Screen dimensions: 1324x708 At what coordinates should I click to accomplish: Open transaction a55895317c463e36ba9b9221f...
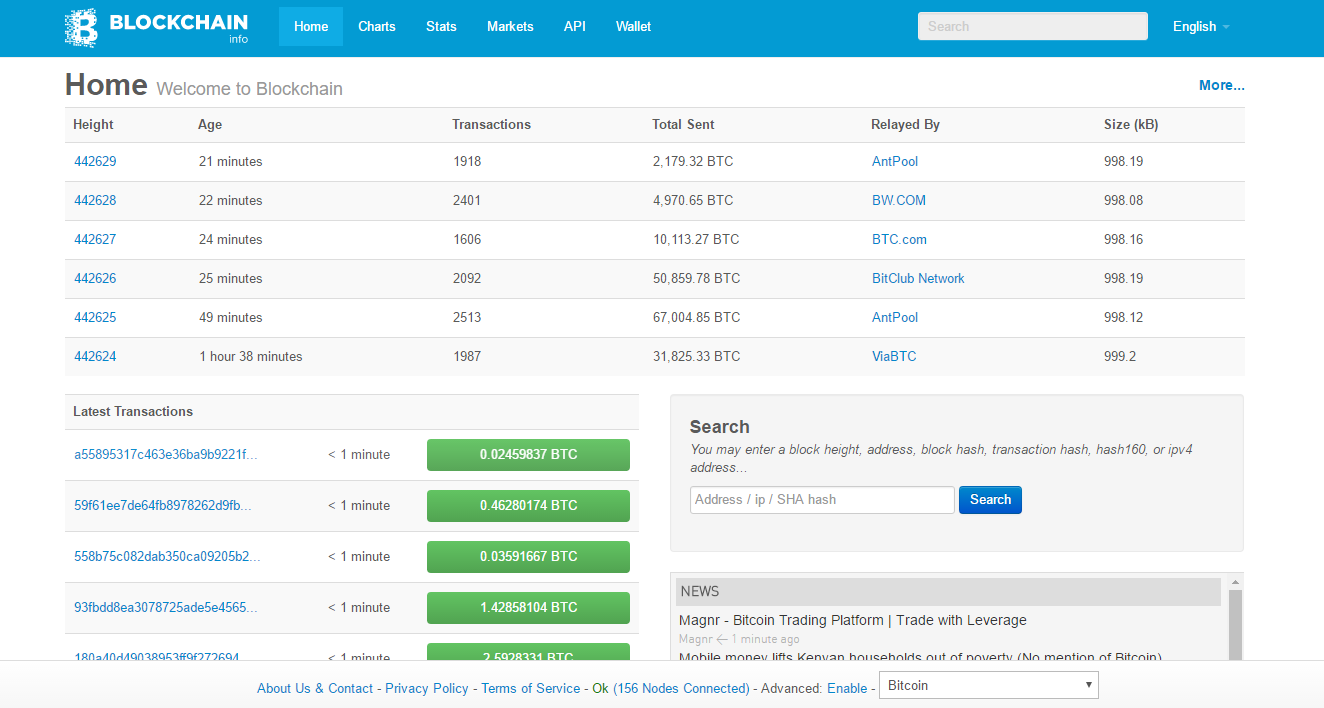(x=166, y=454)
